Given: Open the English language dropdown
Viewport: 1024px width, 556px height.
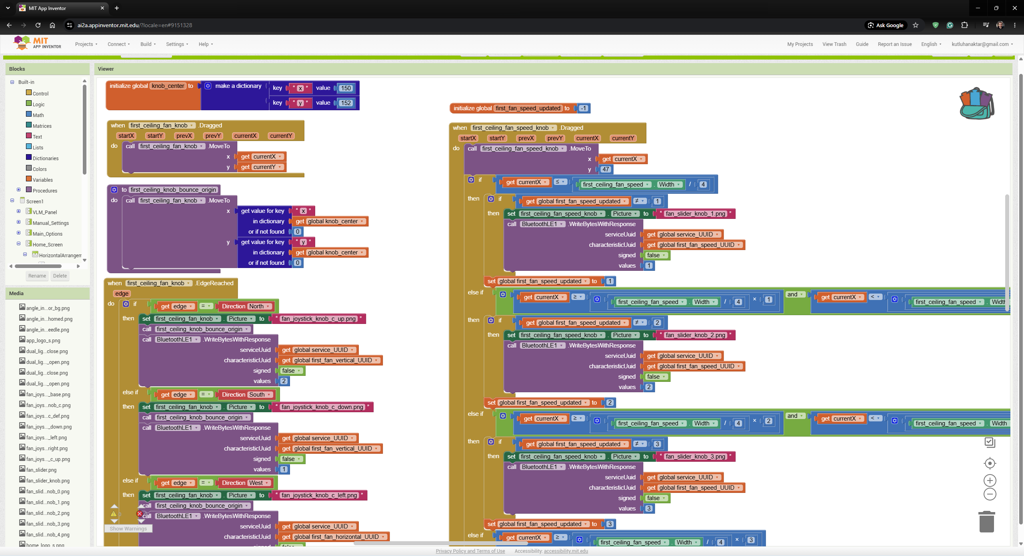Looking at the screenshot, I should (x=931, y=44).
